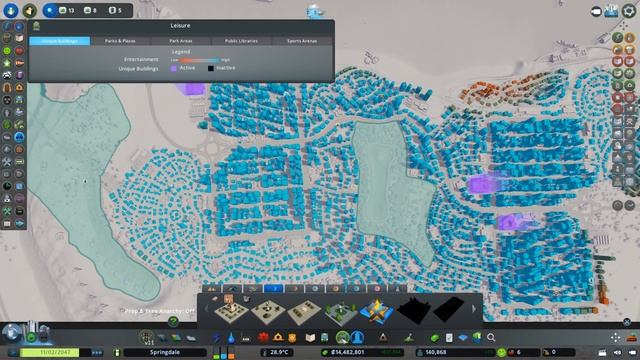Click the move arrows icon near bulldozer
The height and width of the screenshot is (360, 640).
coord(616,338)
